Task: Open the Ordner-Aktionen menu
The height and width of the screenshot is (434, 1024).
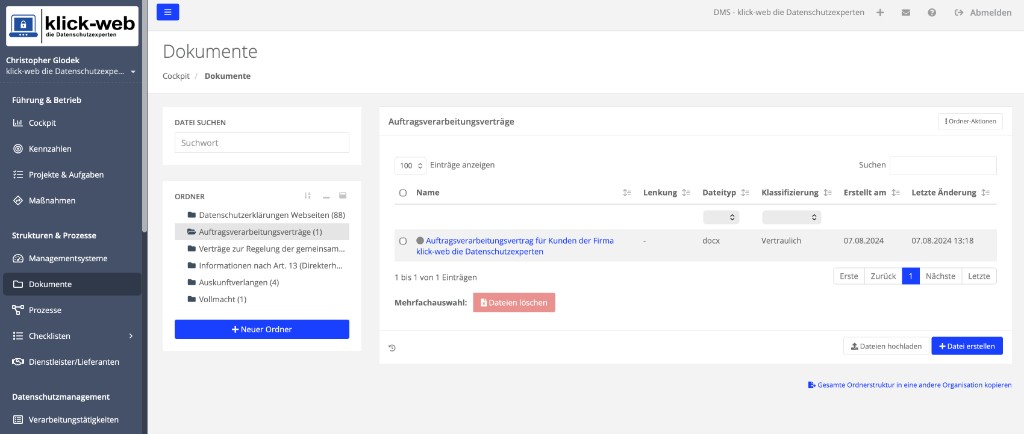Action: point(970,121)
